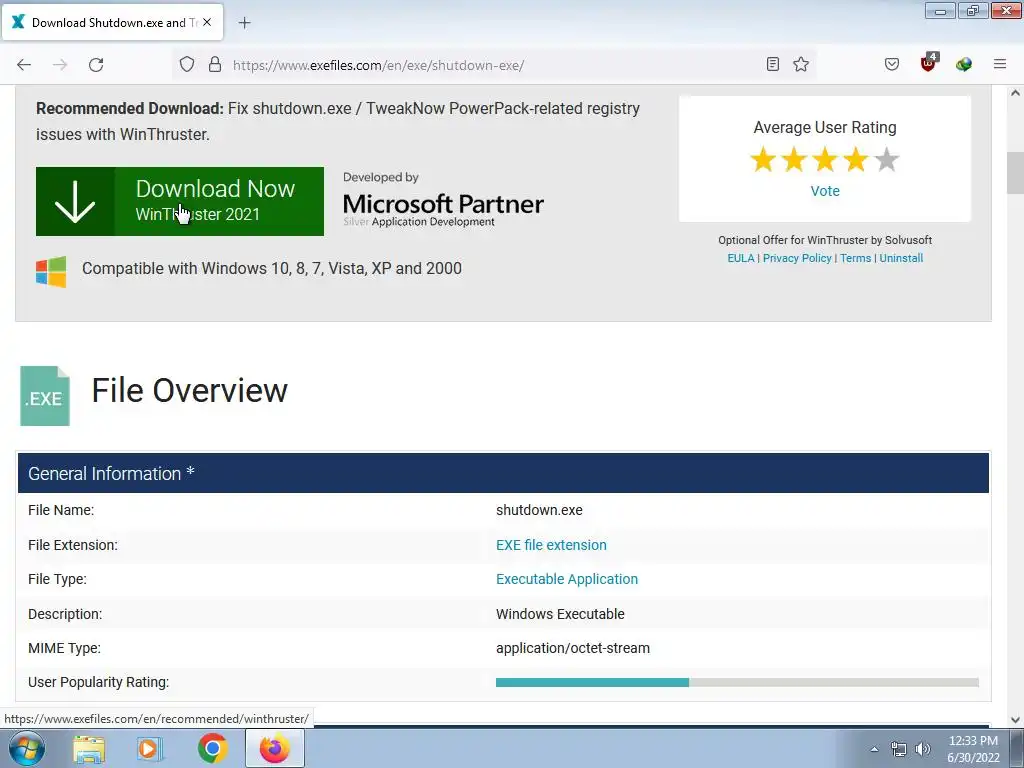Click the Windows logo compatibility icon
This screenshot has width=1024, height=768.
[x=51, y=271]
